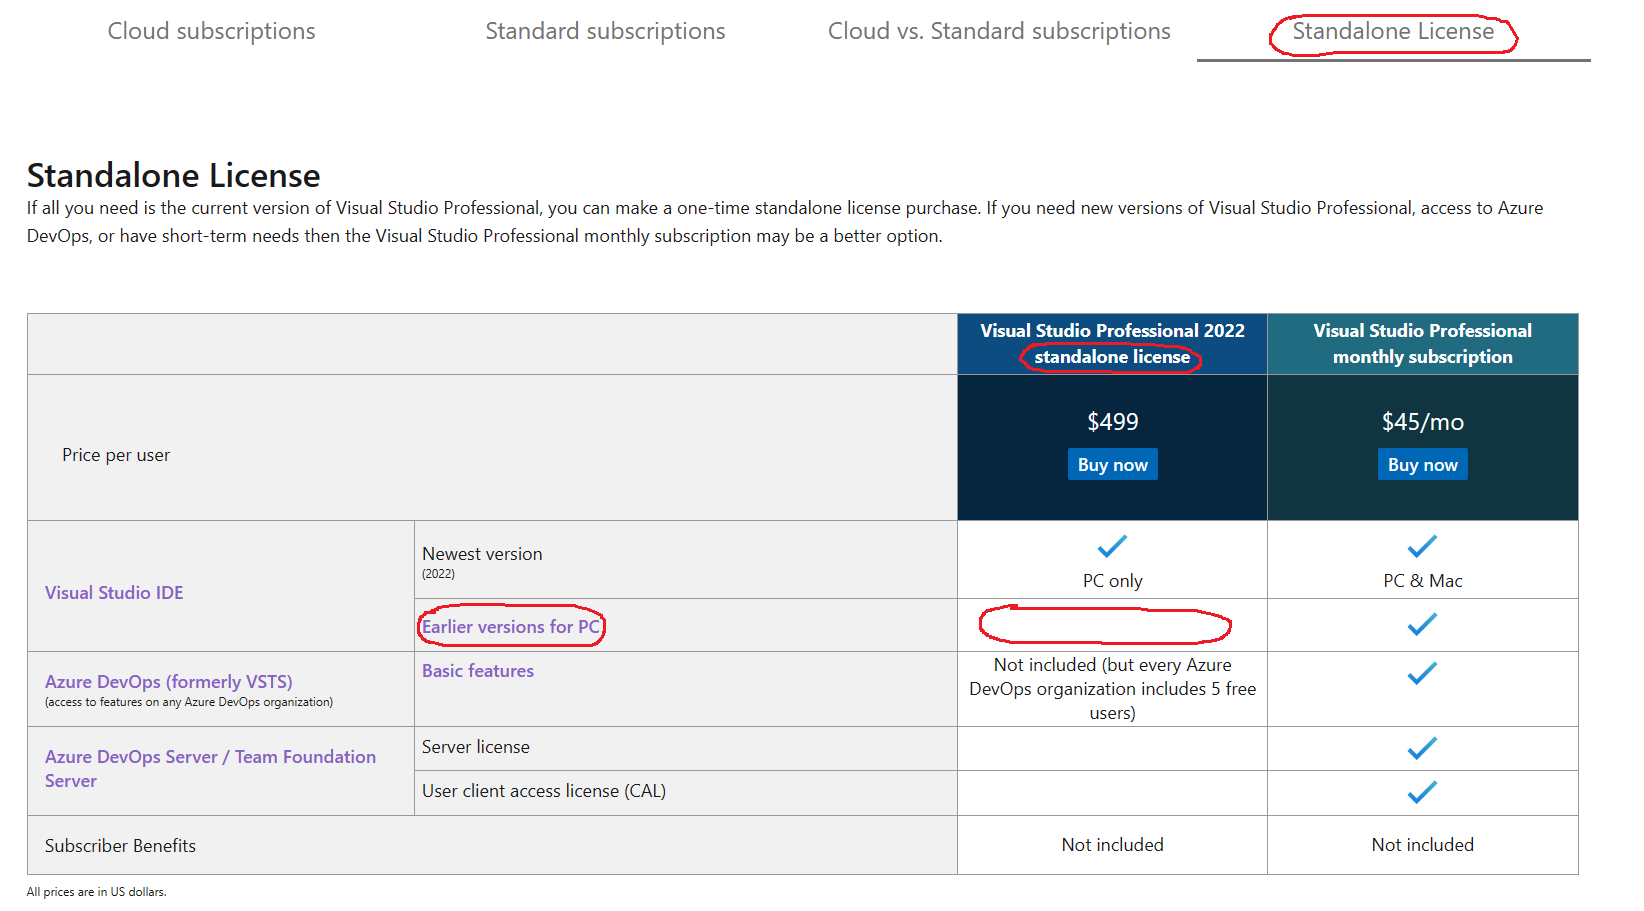
Task: Click the PC & Mac cell text
Action: [x=1422, y=580]
